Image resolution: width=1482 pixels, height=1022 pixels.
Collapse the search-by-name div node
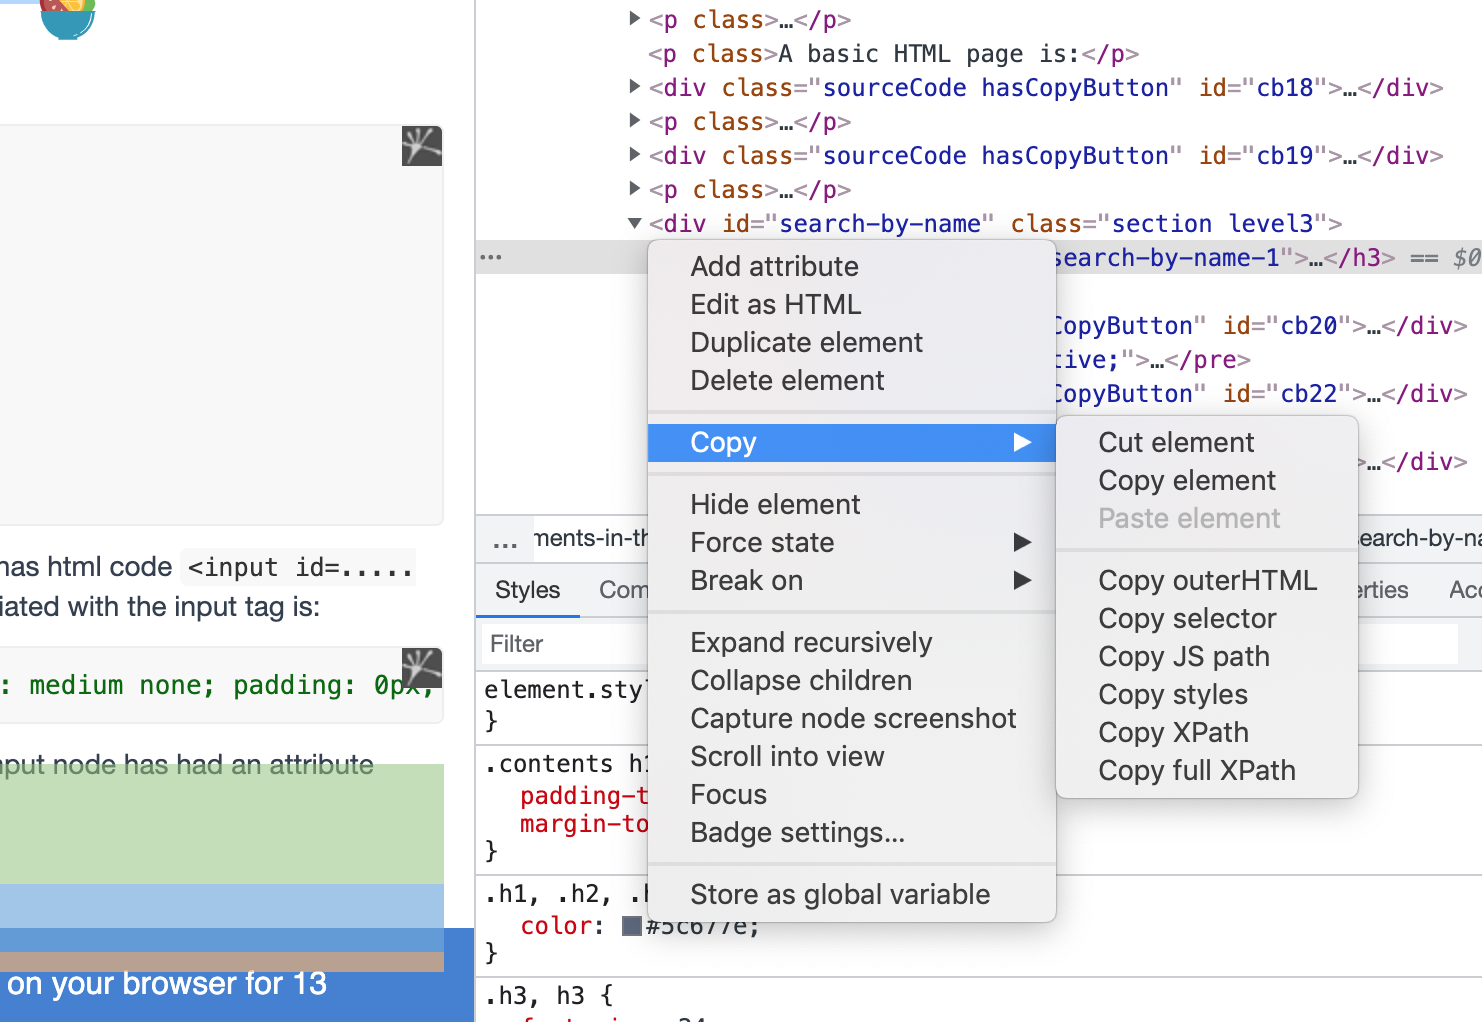[634, 223]
